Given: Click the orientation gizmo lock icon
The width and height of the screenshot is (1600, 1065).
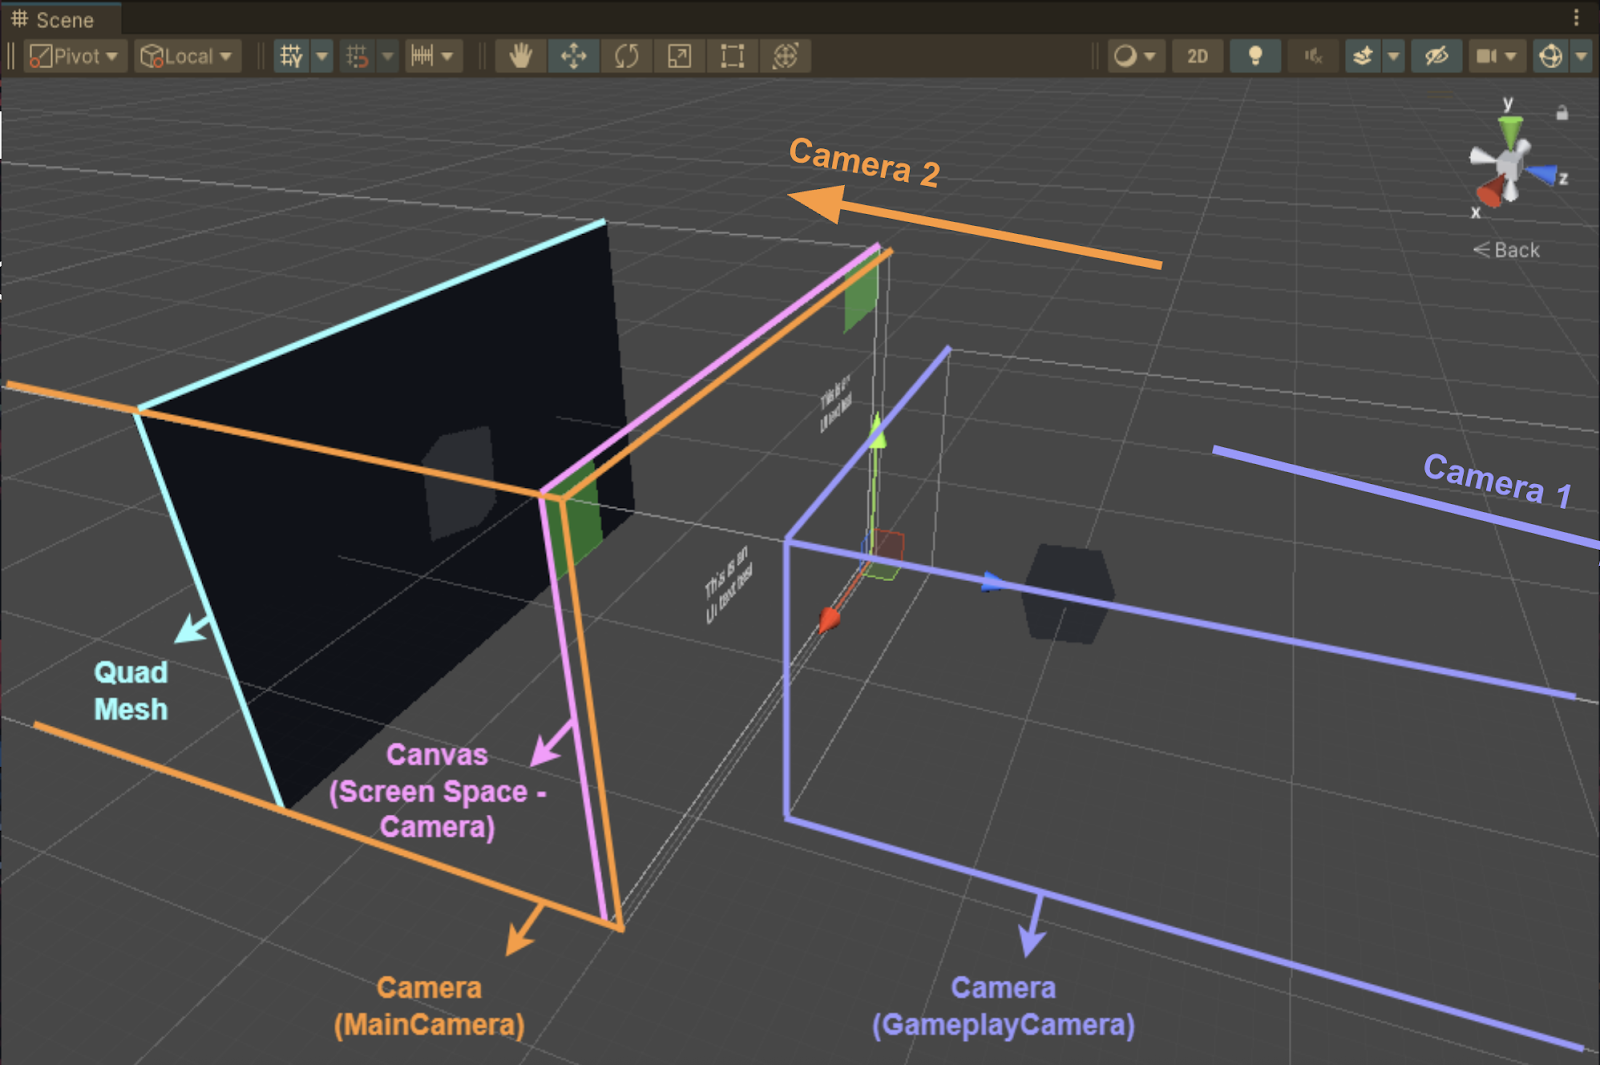Looking at the screenshot, I should pos(1562,113).
